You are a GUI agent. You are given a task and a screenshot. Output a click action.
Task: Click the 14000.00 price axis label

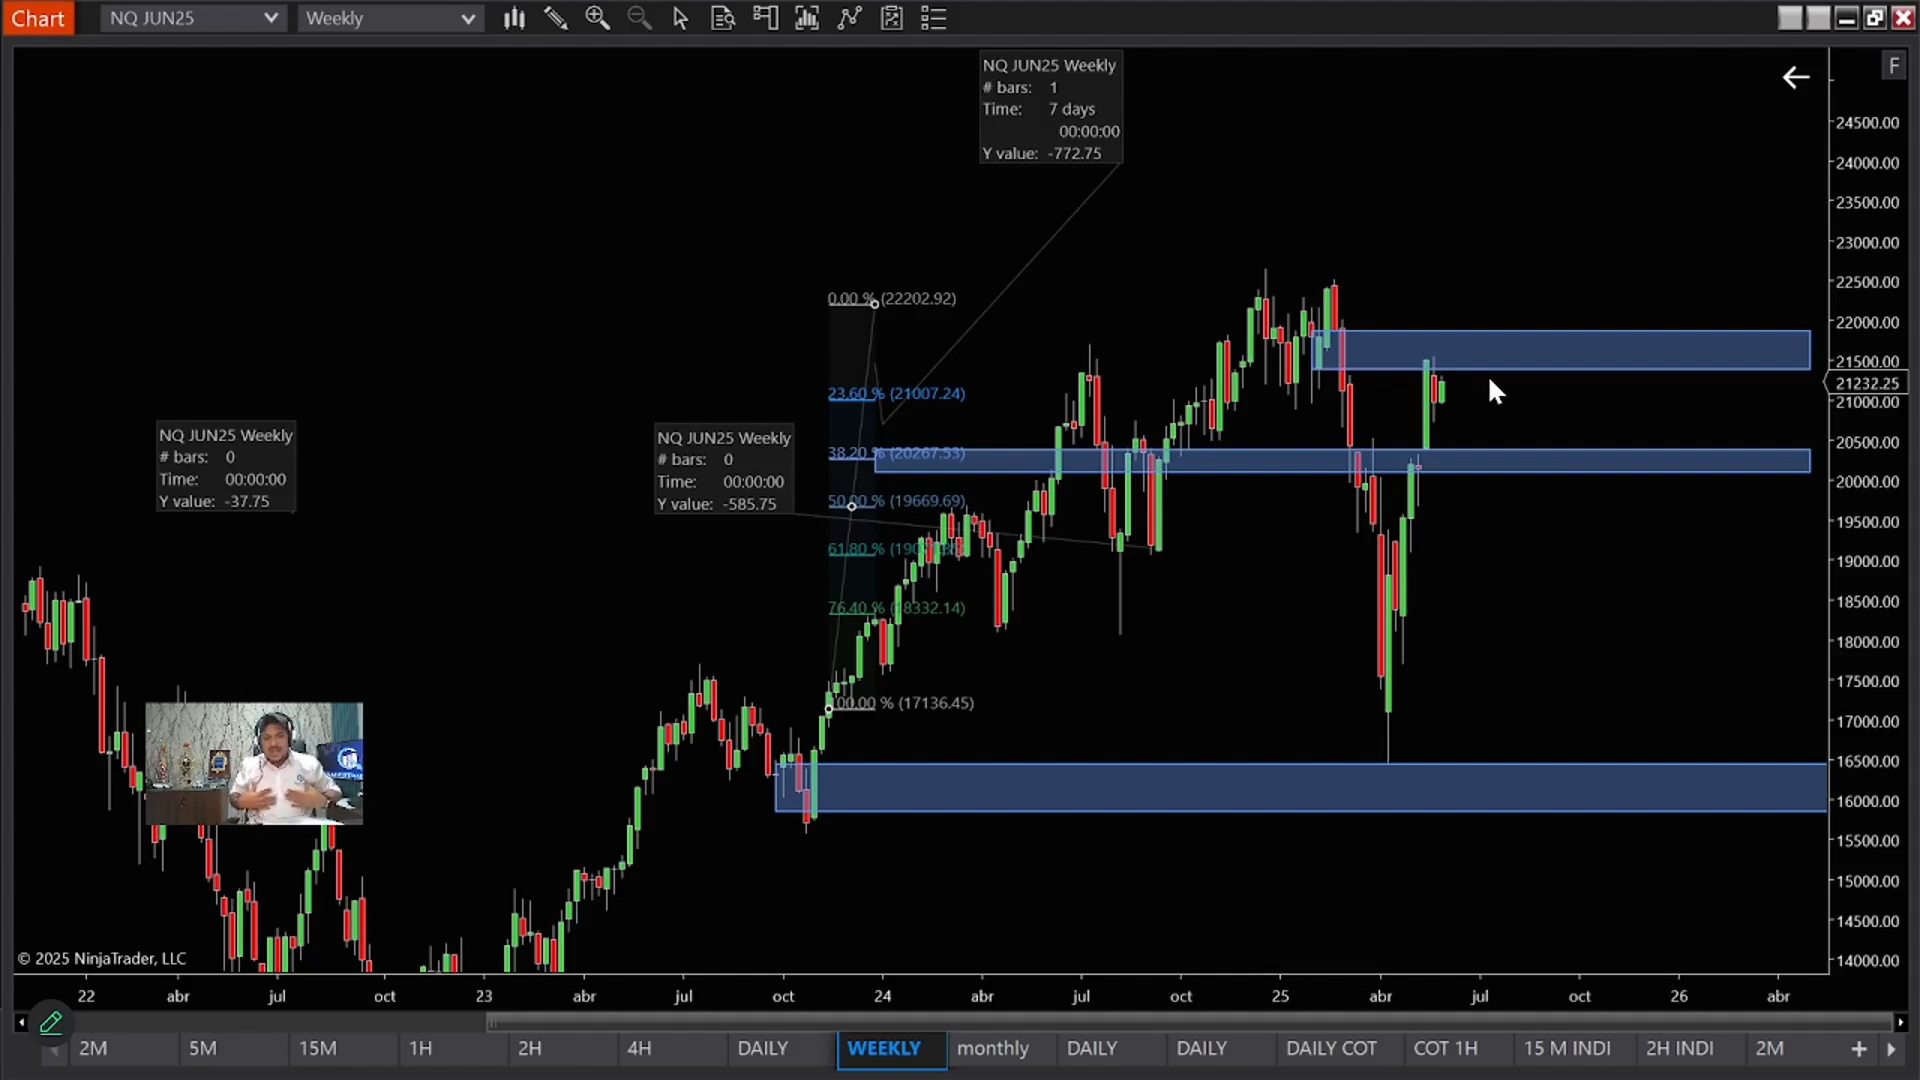(x=1867, y=960)
